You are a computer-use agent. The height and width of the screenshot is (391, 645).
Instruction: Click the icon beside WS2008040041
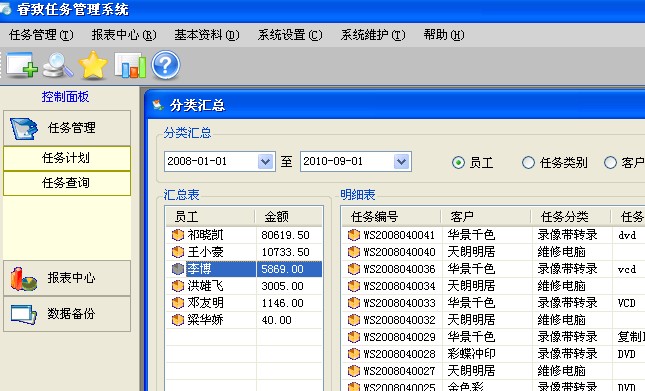click(x=354, y=235)
